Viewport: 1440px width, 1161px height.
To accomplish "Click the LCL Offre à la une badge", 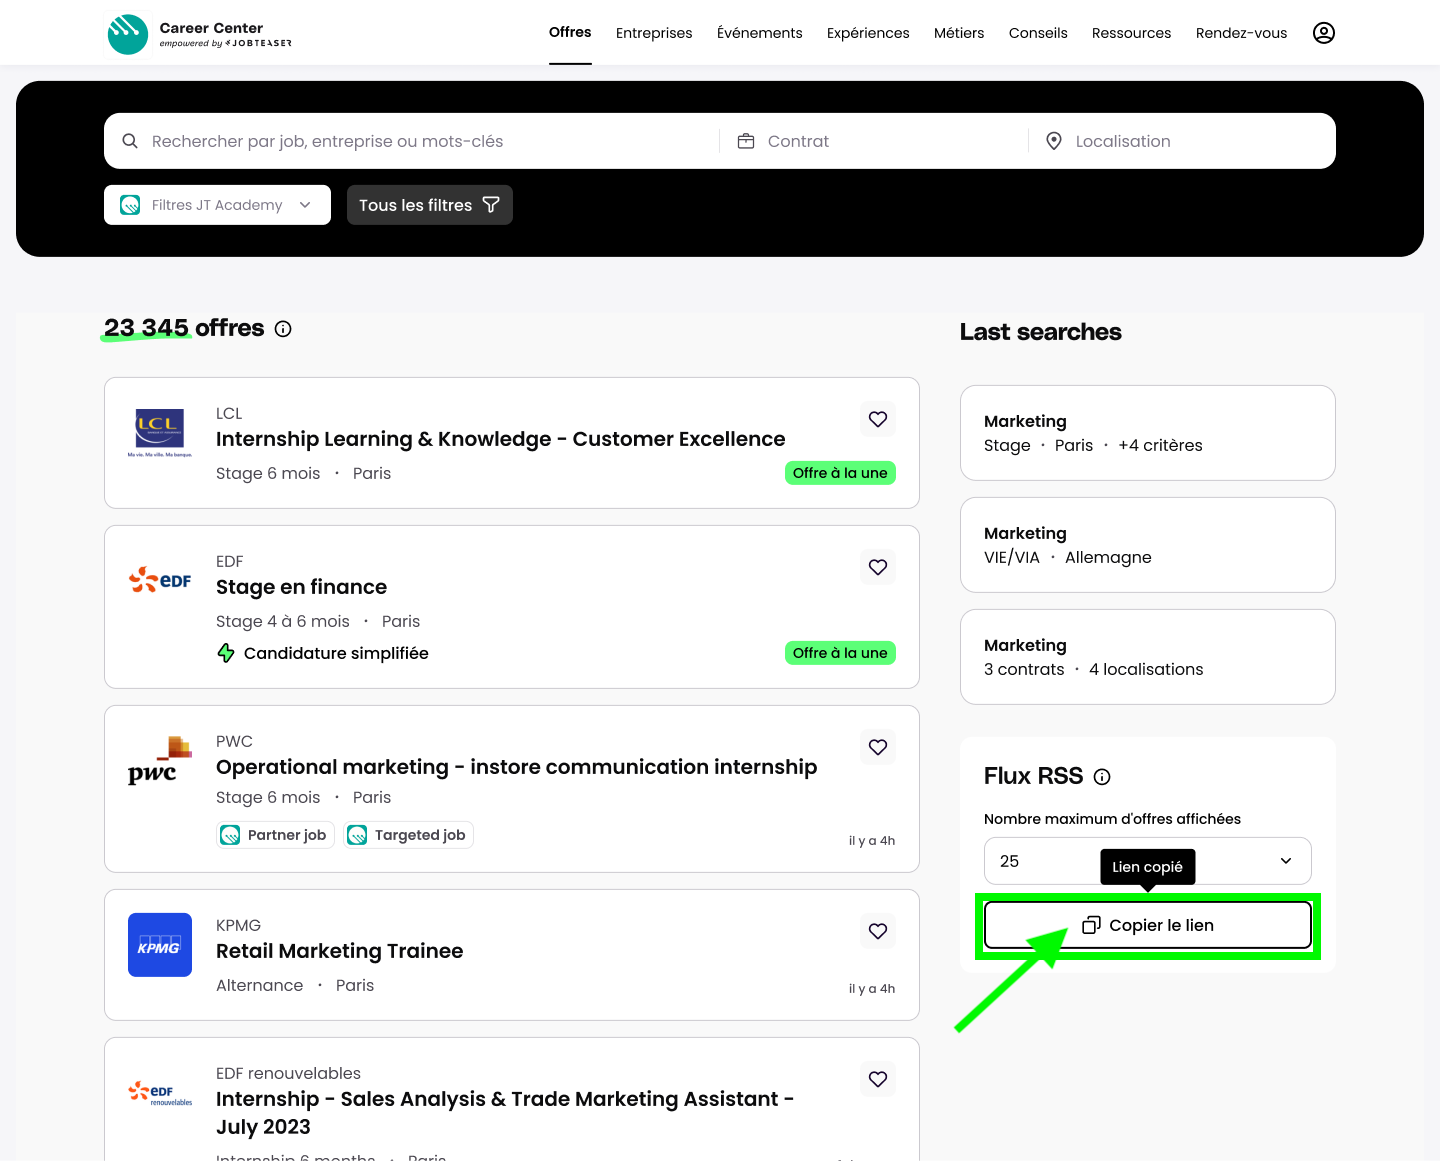I will (840, 473).
